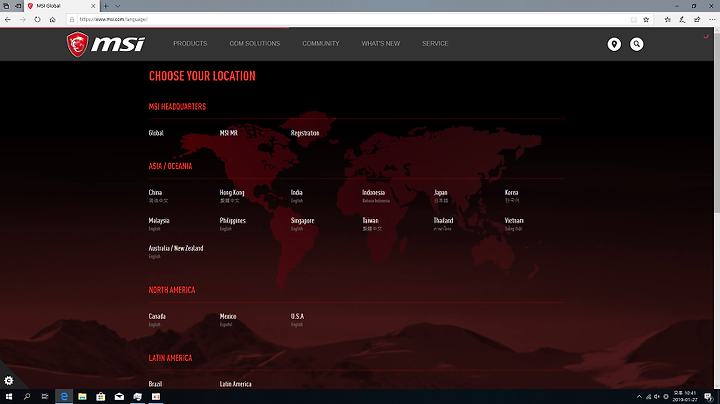Select the Philippines location link
720x404 pixels.
[233, 221]
